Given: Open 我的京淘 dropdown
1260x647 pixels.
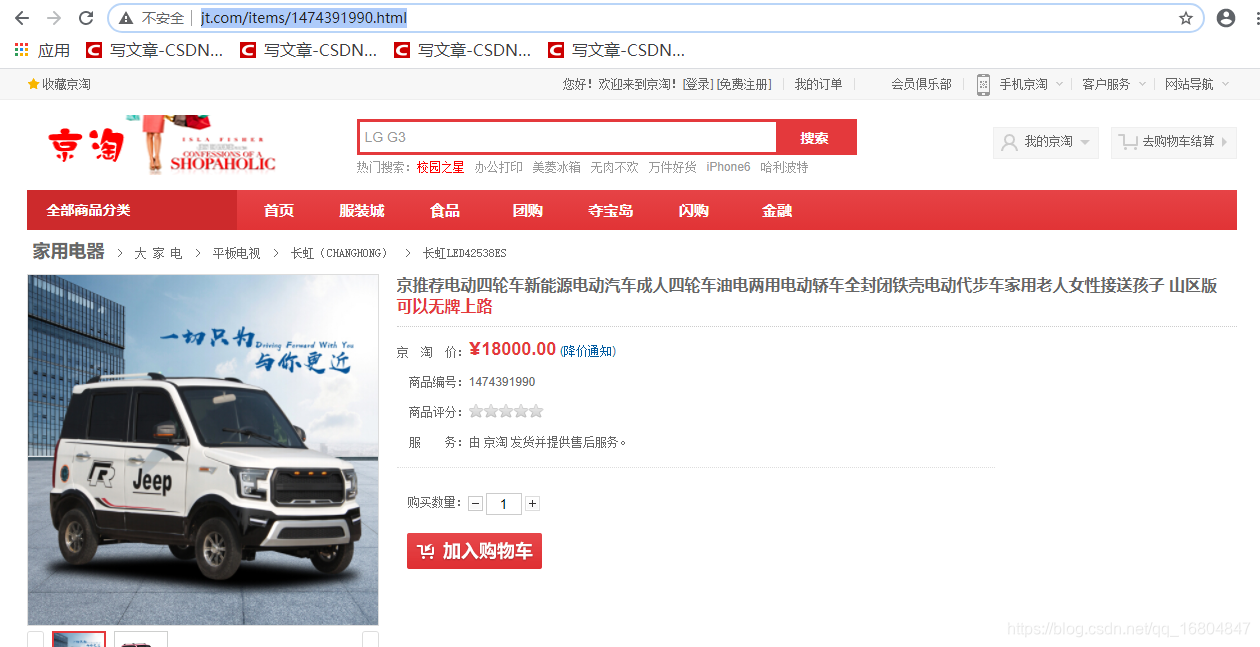Looking at the screenshot, I should [x=1046, y=142].
